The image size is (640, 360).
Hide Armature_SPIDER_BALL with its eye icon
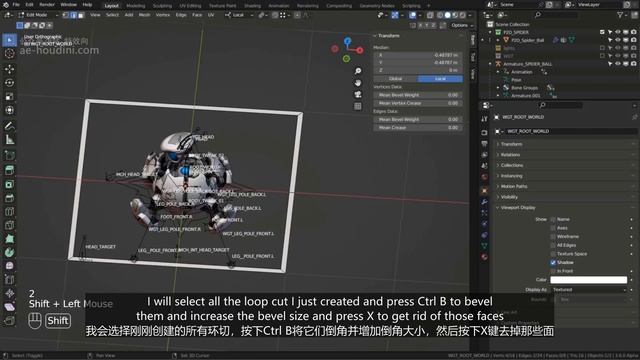[618, 64]
